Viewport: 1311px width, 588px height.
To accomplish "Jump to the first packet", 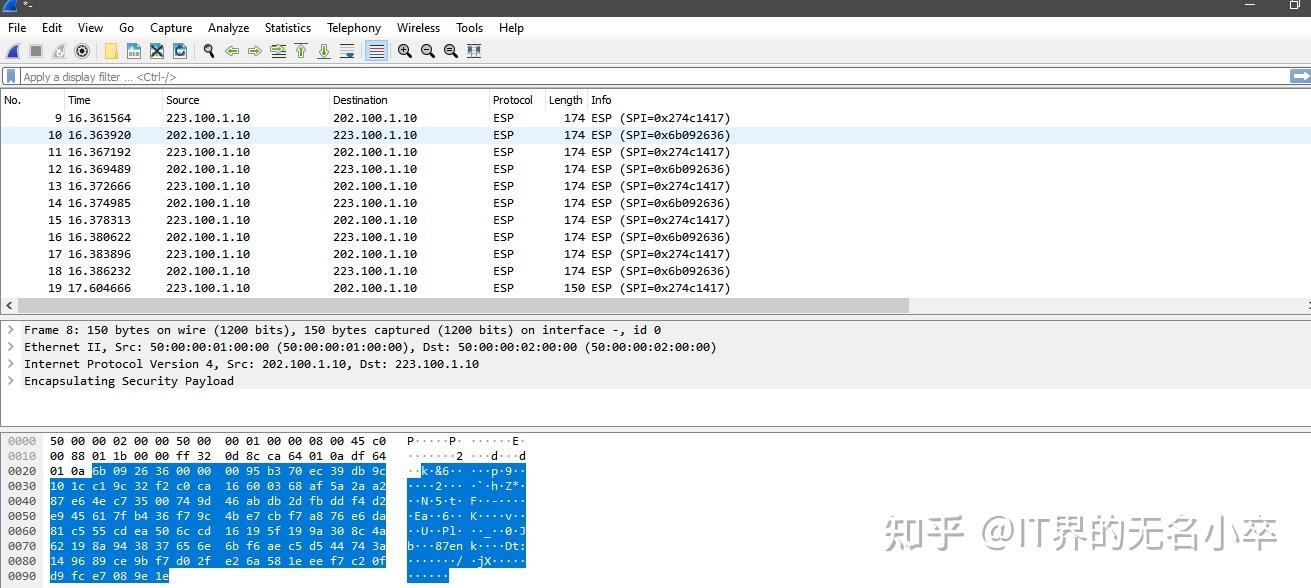I will 301,51.
